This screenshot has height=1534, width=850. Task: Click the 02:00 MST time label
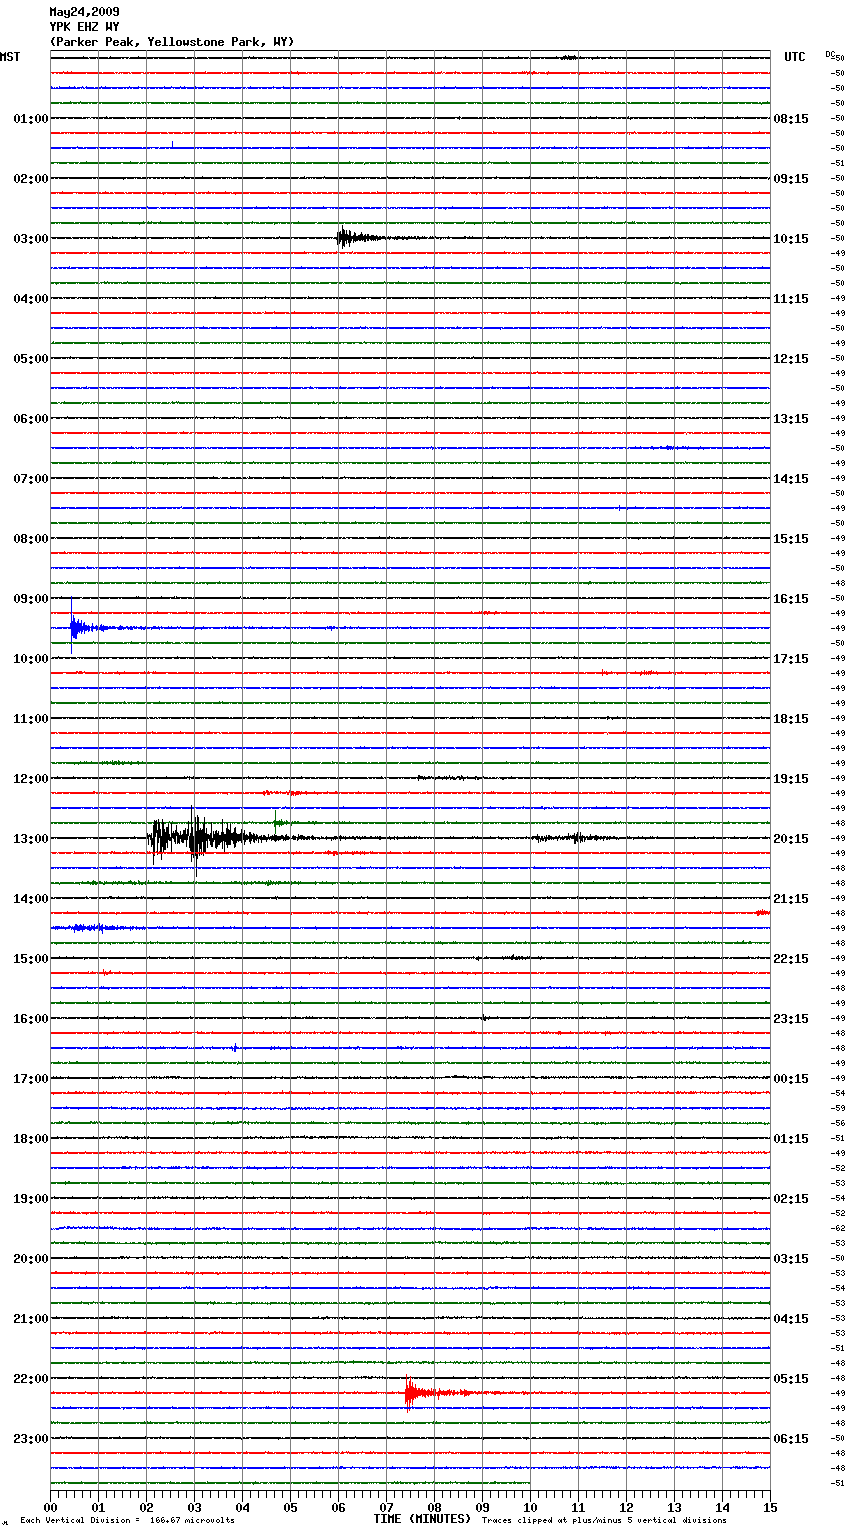[x=31, y=179]
